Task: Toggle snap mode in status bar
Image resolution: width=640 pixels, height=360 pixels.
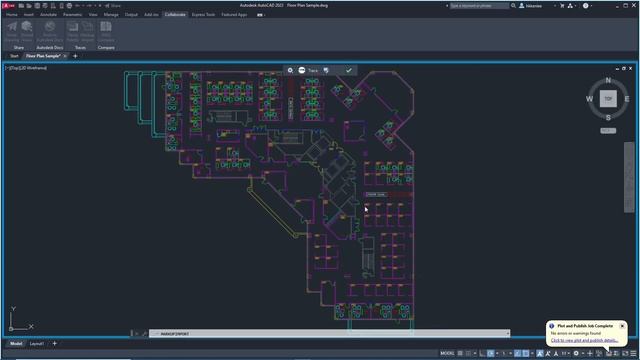Action: tap(469, 353)
